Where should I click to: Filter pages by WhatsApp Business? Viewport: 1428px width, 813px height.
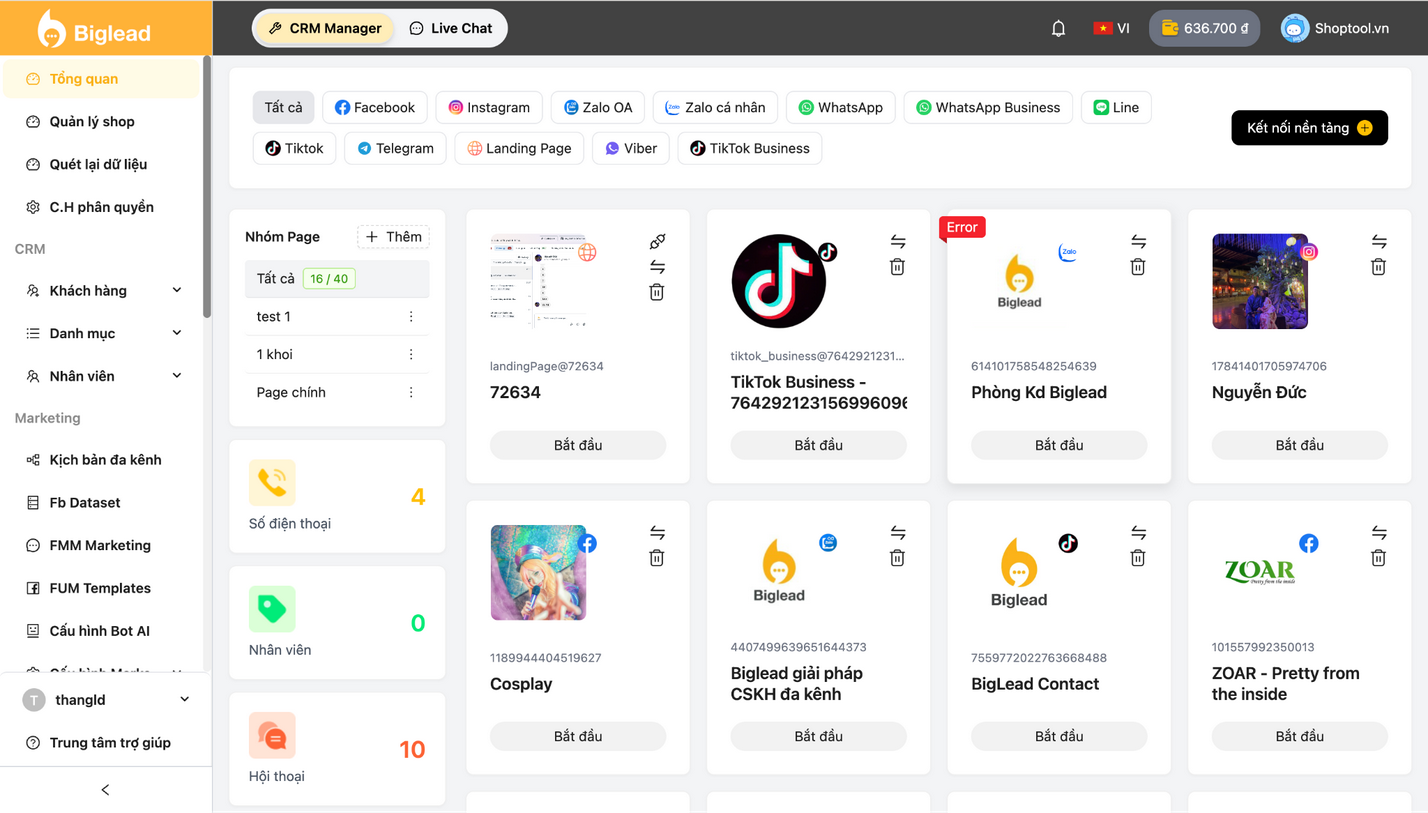[988, 107]
